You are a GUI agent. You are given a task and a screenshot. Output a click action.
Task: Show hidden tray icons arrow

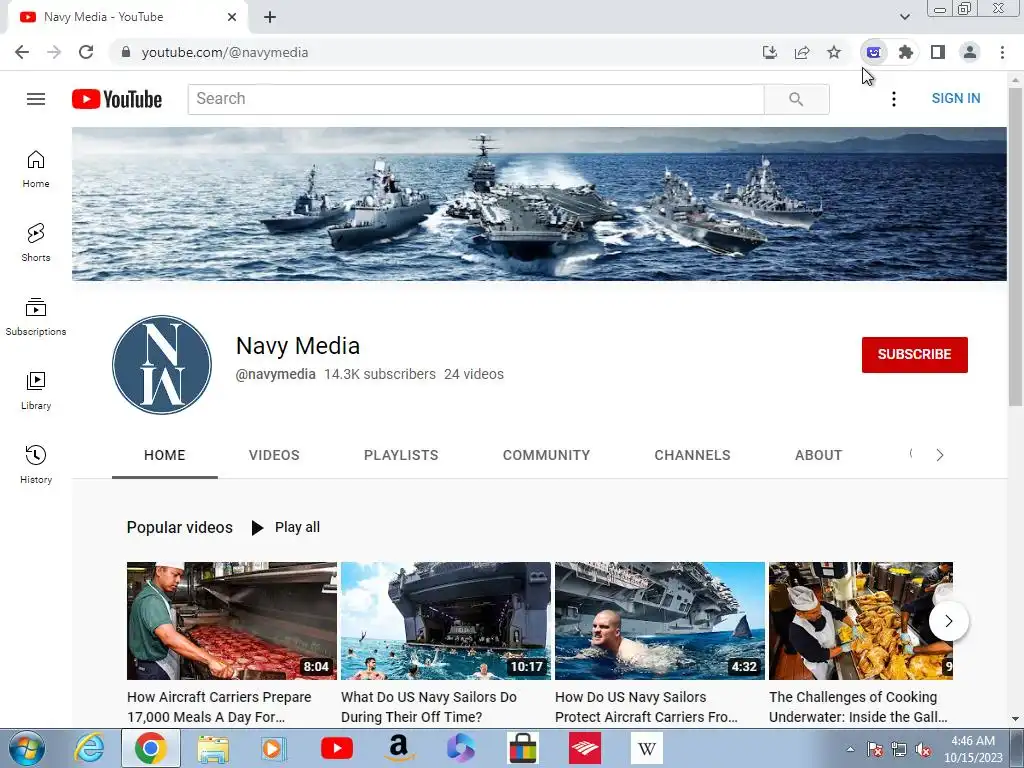point(850,748)
